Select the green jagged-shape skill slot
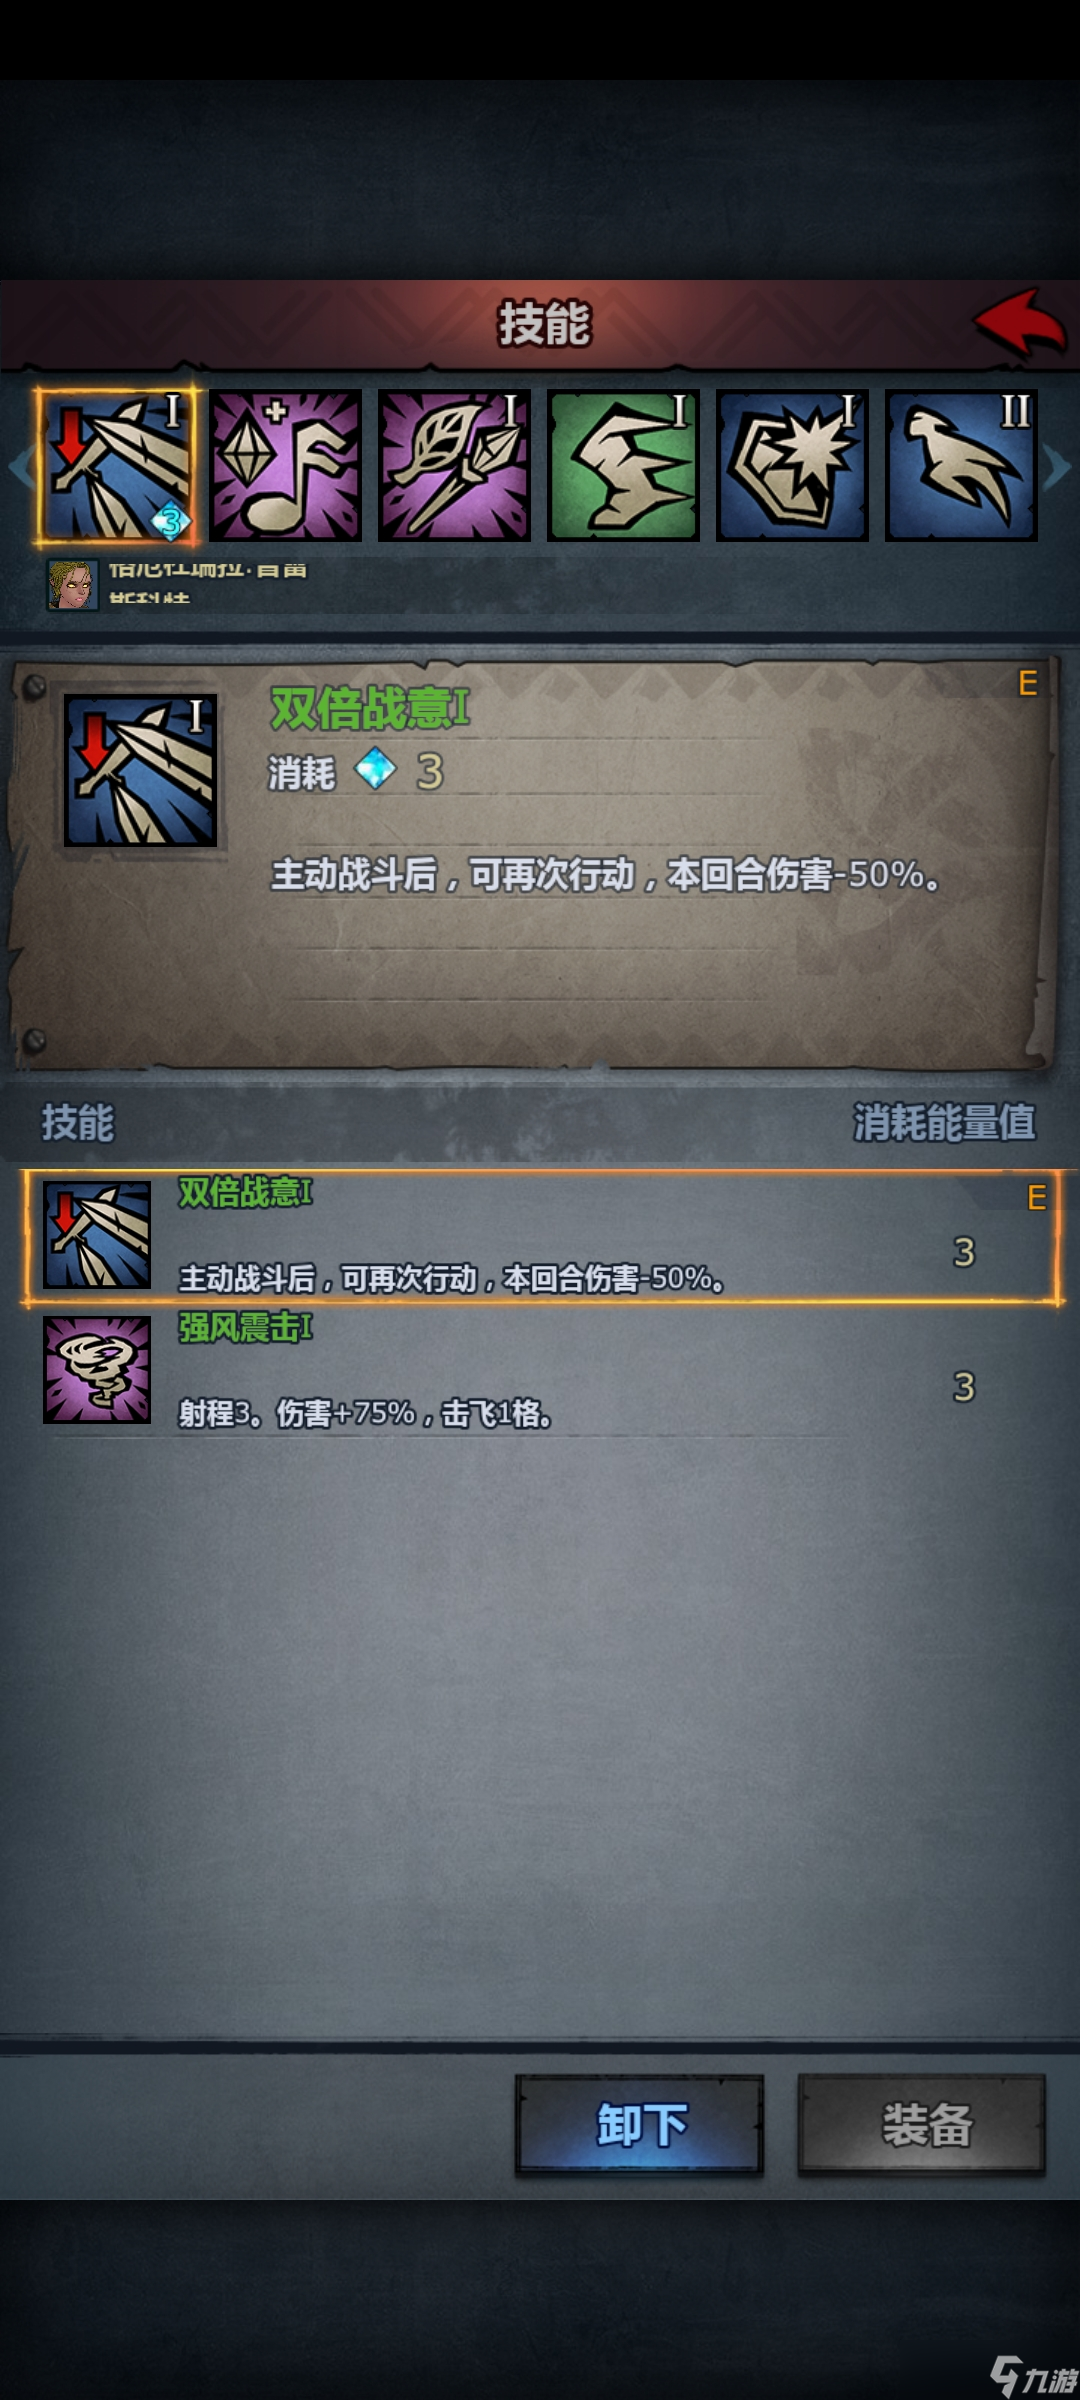Viewport: 1080px width, 2400px height. point(623,466)
